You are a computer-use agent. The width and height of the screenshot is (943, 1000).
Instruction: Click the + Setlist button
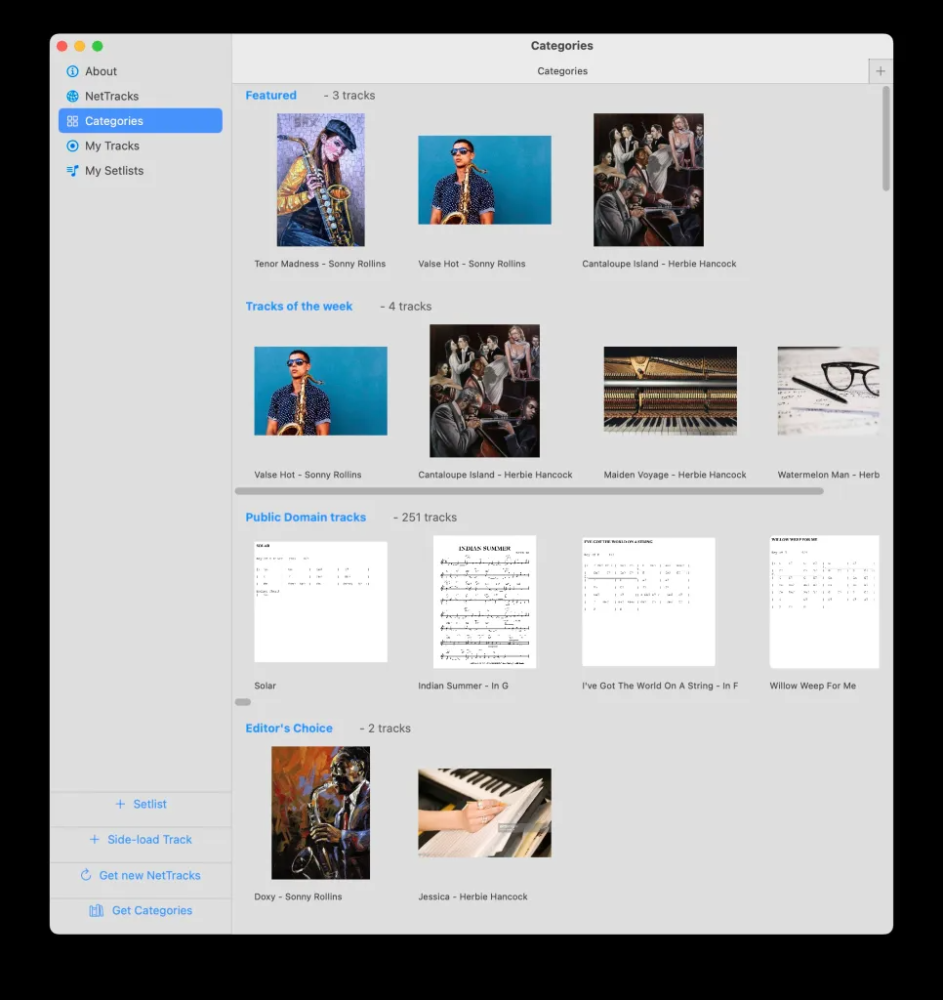point(140,804)
